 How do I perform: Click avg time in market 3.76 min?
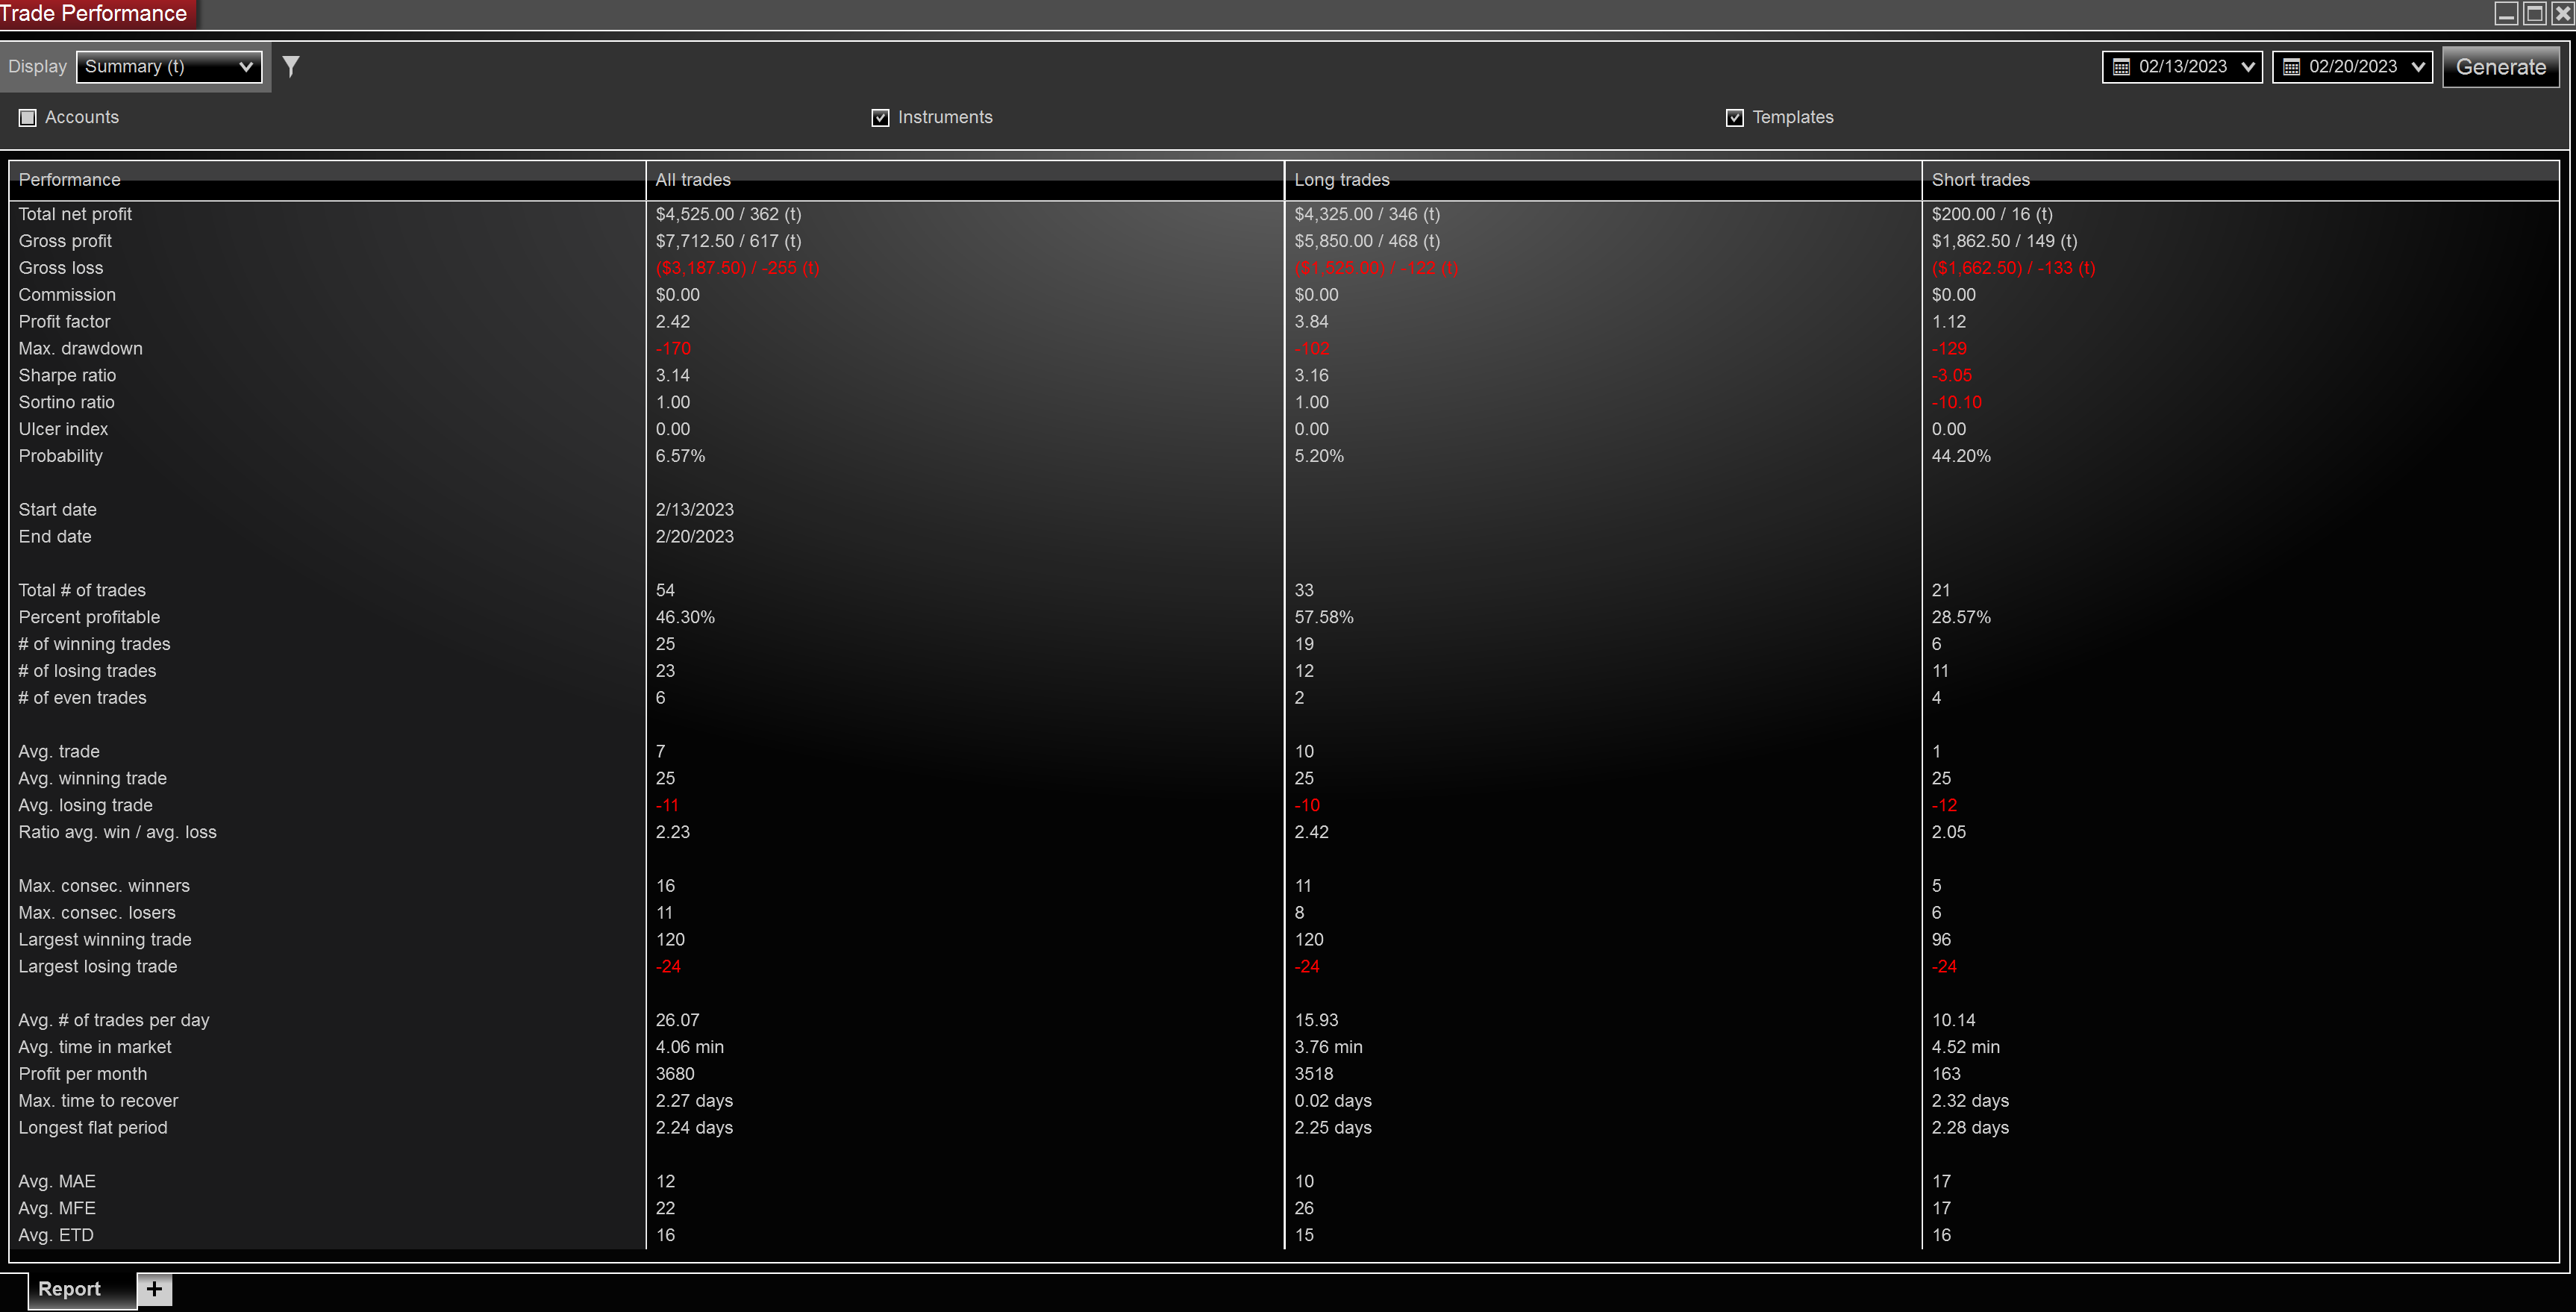click(1328, 1047)
